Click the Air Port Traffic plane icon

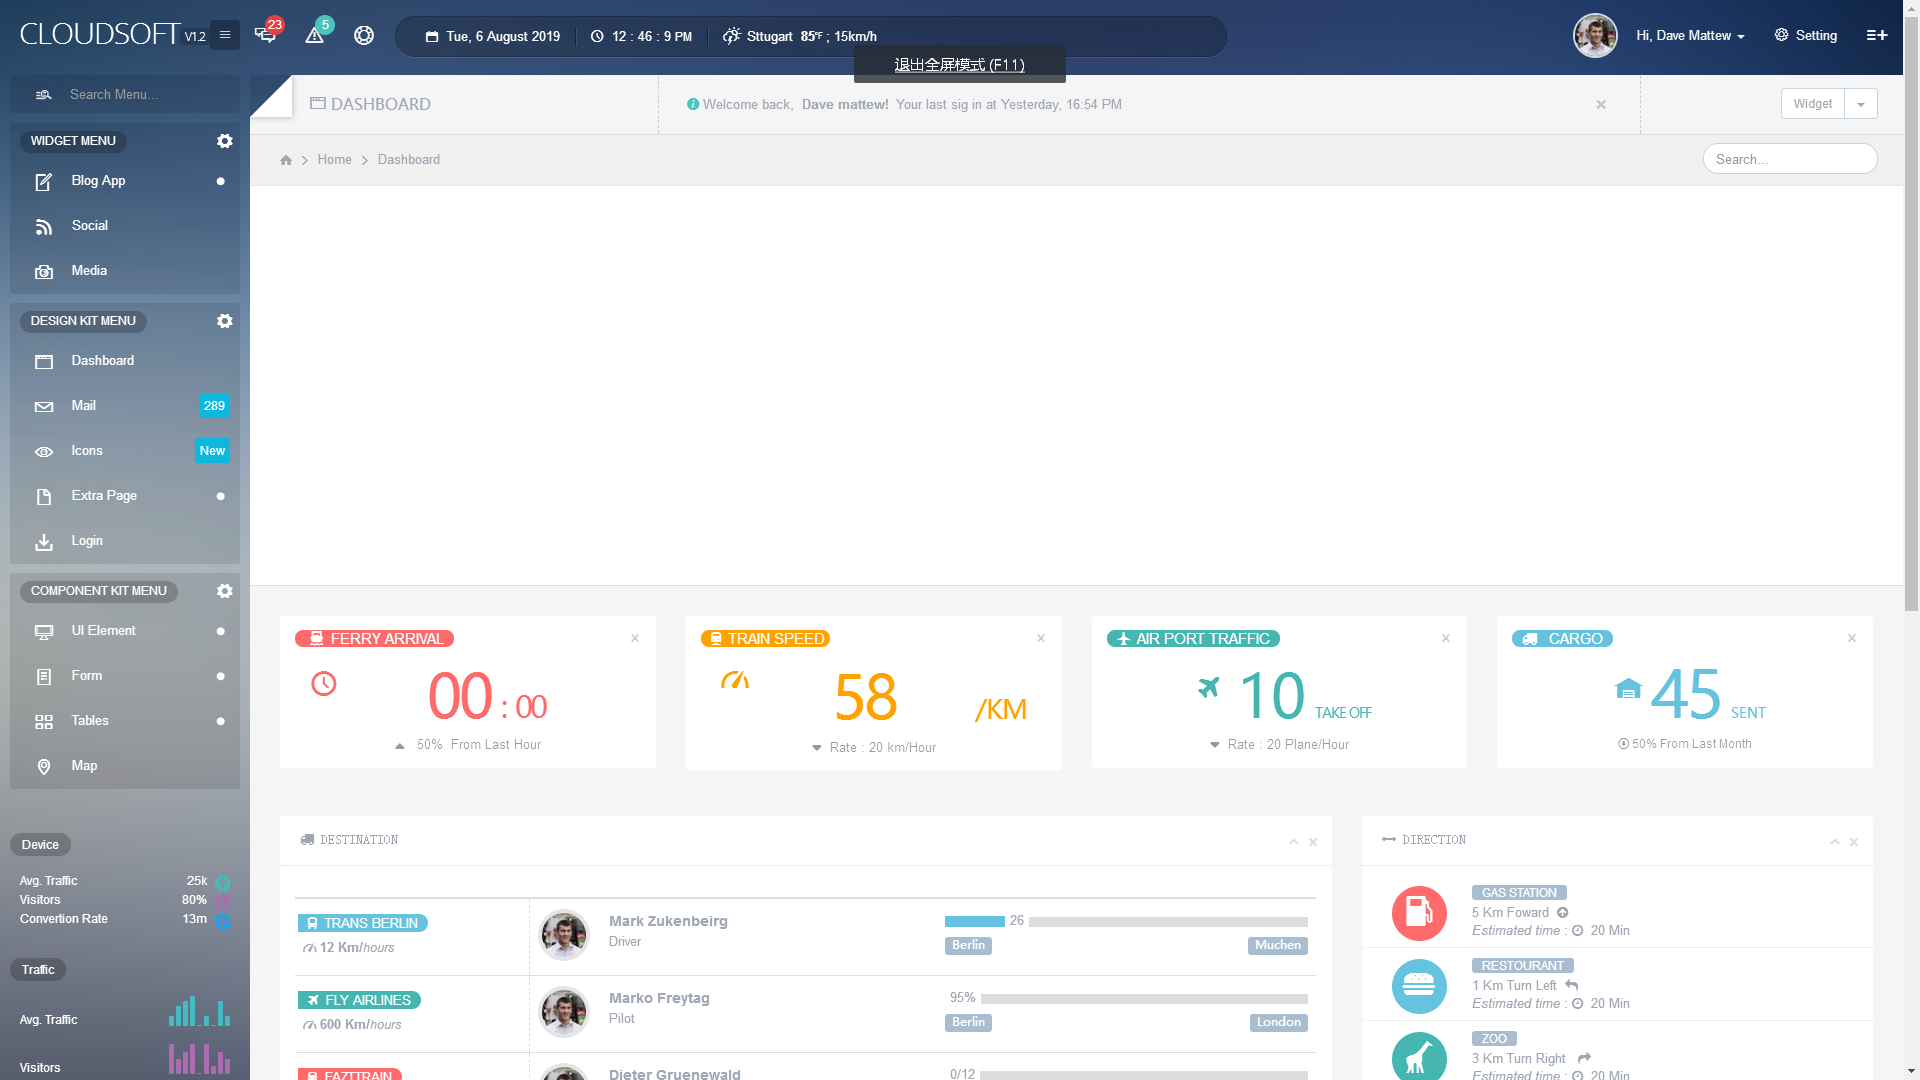pos(1209,687)
